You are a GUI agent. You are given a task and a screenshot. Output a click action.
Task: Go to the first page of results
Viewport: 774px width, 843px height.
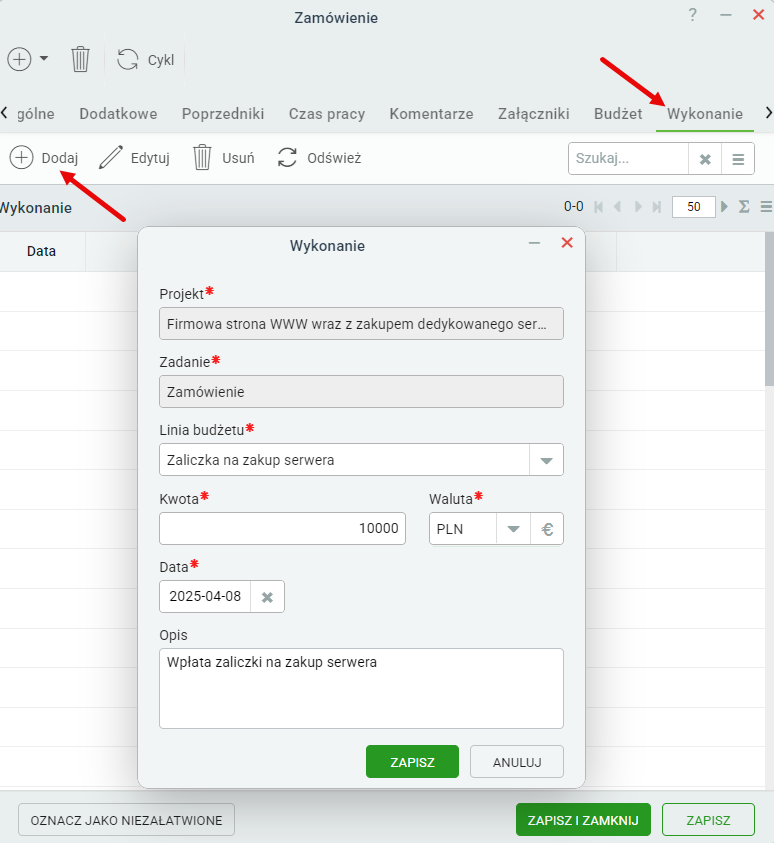pyautogui.click(x=598, y=207)
